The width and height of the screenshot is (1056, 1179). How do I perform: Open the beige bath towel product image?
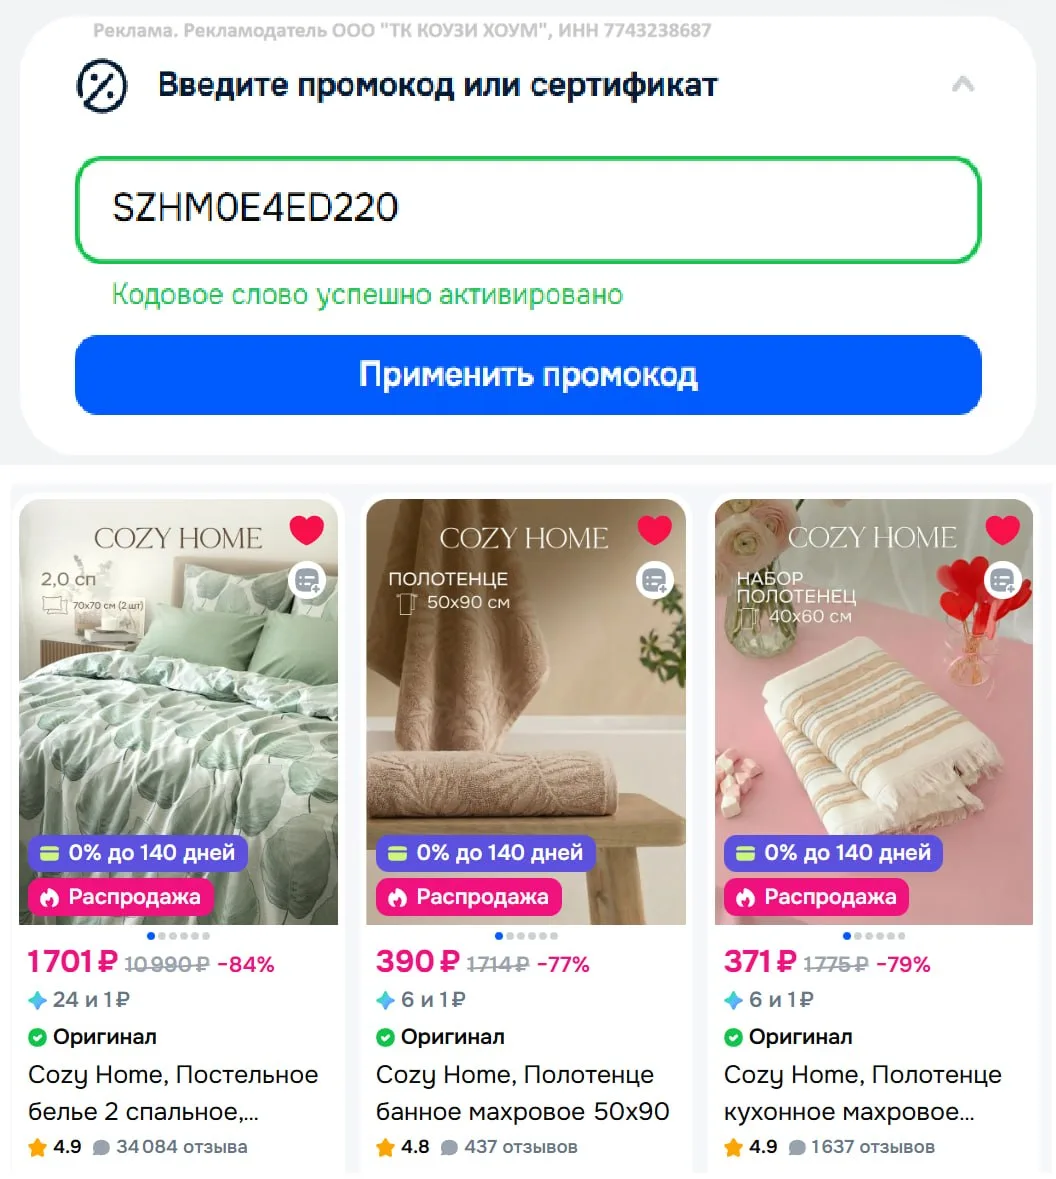point(526,711)
